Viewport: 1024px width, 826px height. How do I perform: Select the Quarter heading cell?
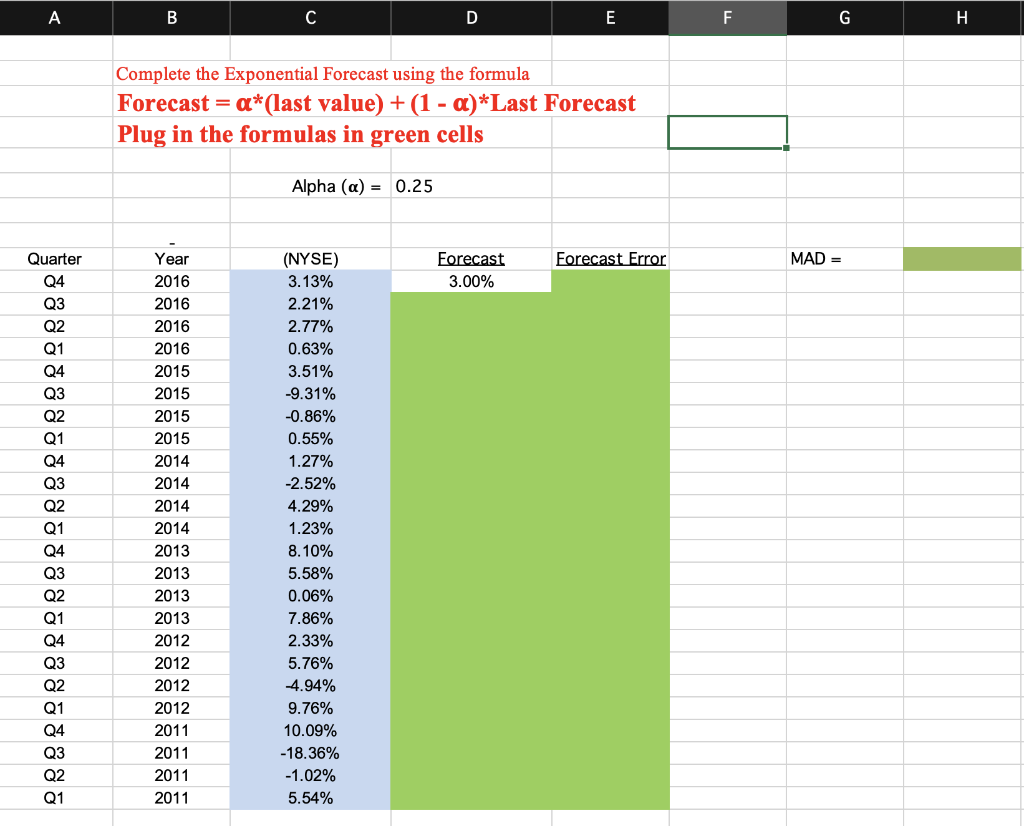[55, 258]
